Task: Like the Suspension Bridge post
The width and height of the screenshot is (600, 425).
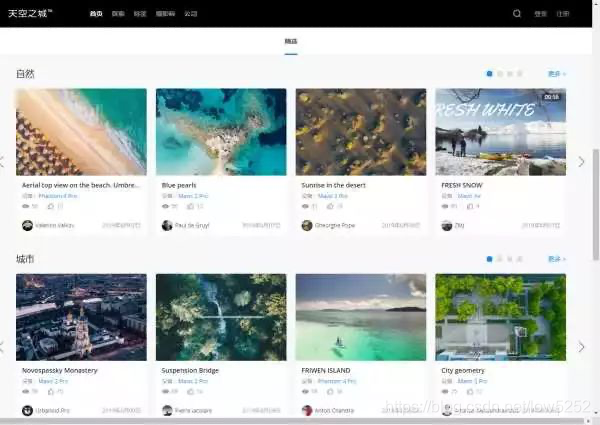Action: (x=190, y=391)
